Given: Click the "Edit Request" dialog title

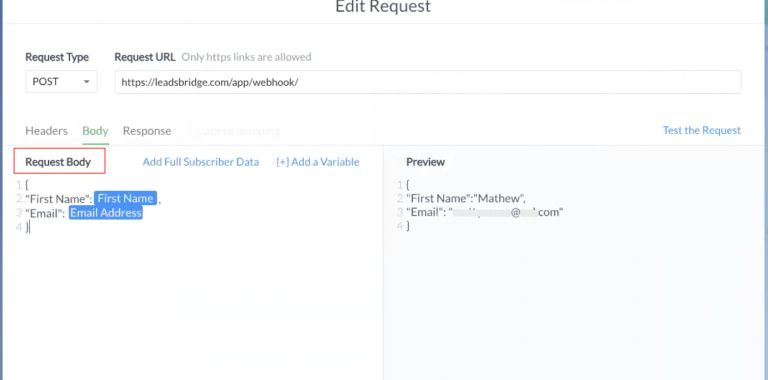Looking at the screenshot, I should tap(383, 7).
